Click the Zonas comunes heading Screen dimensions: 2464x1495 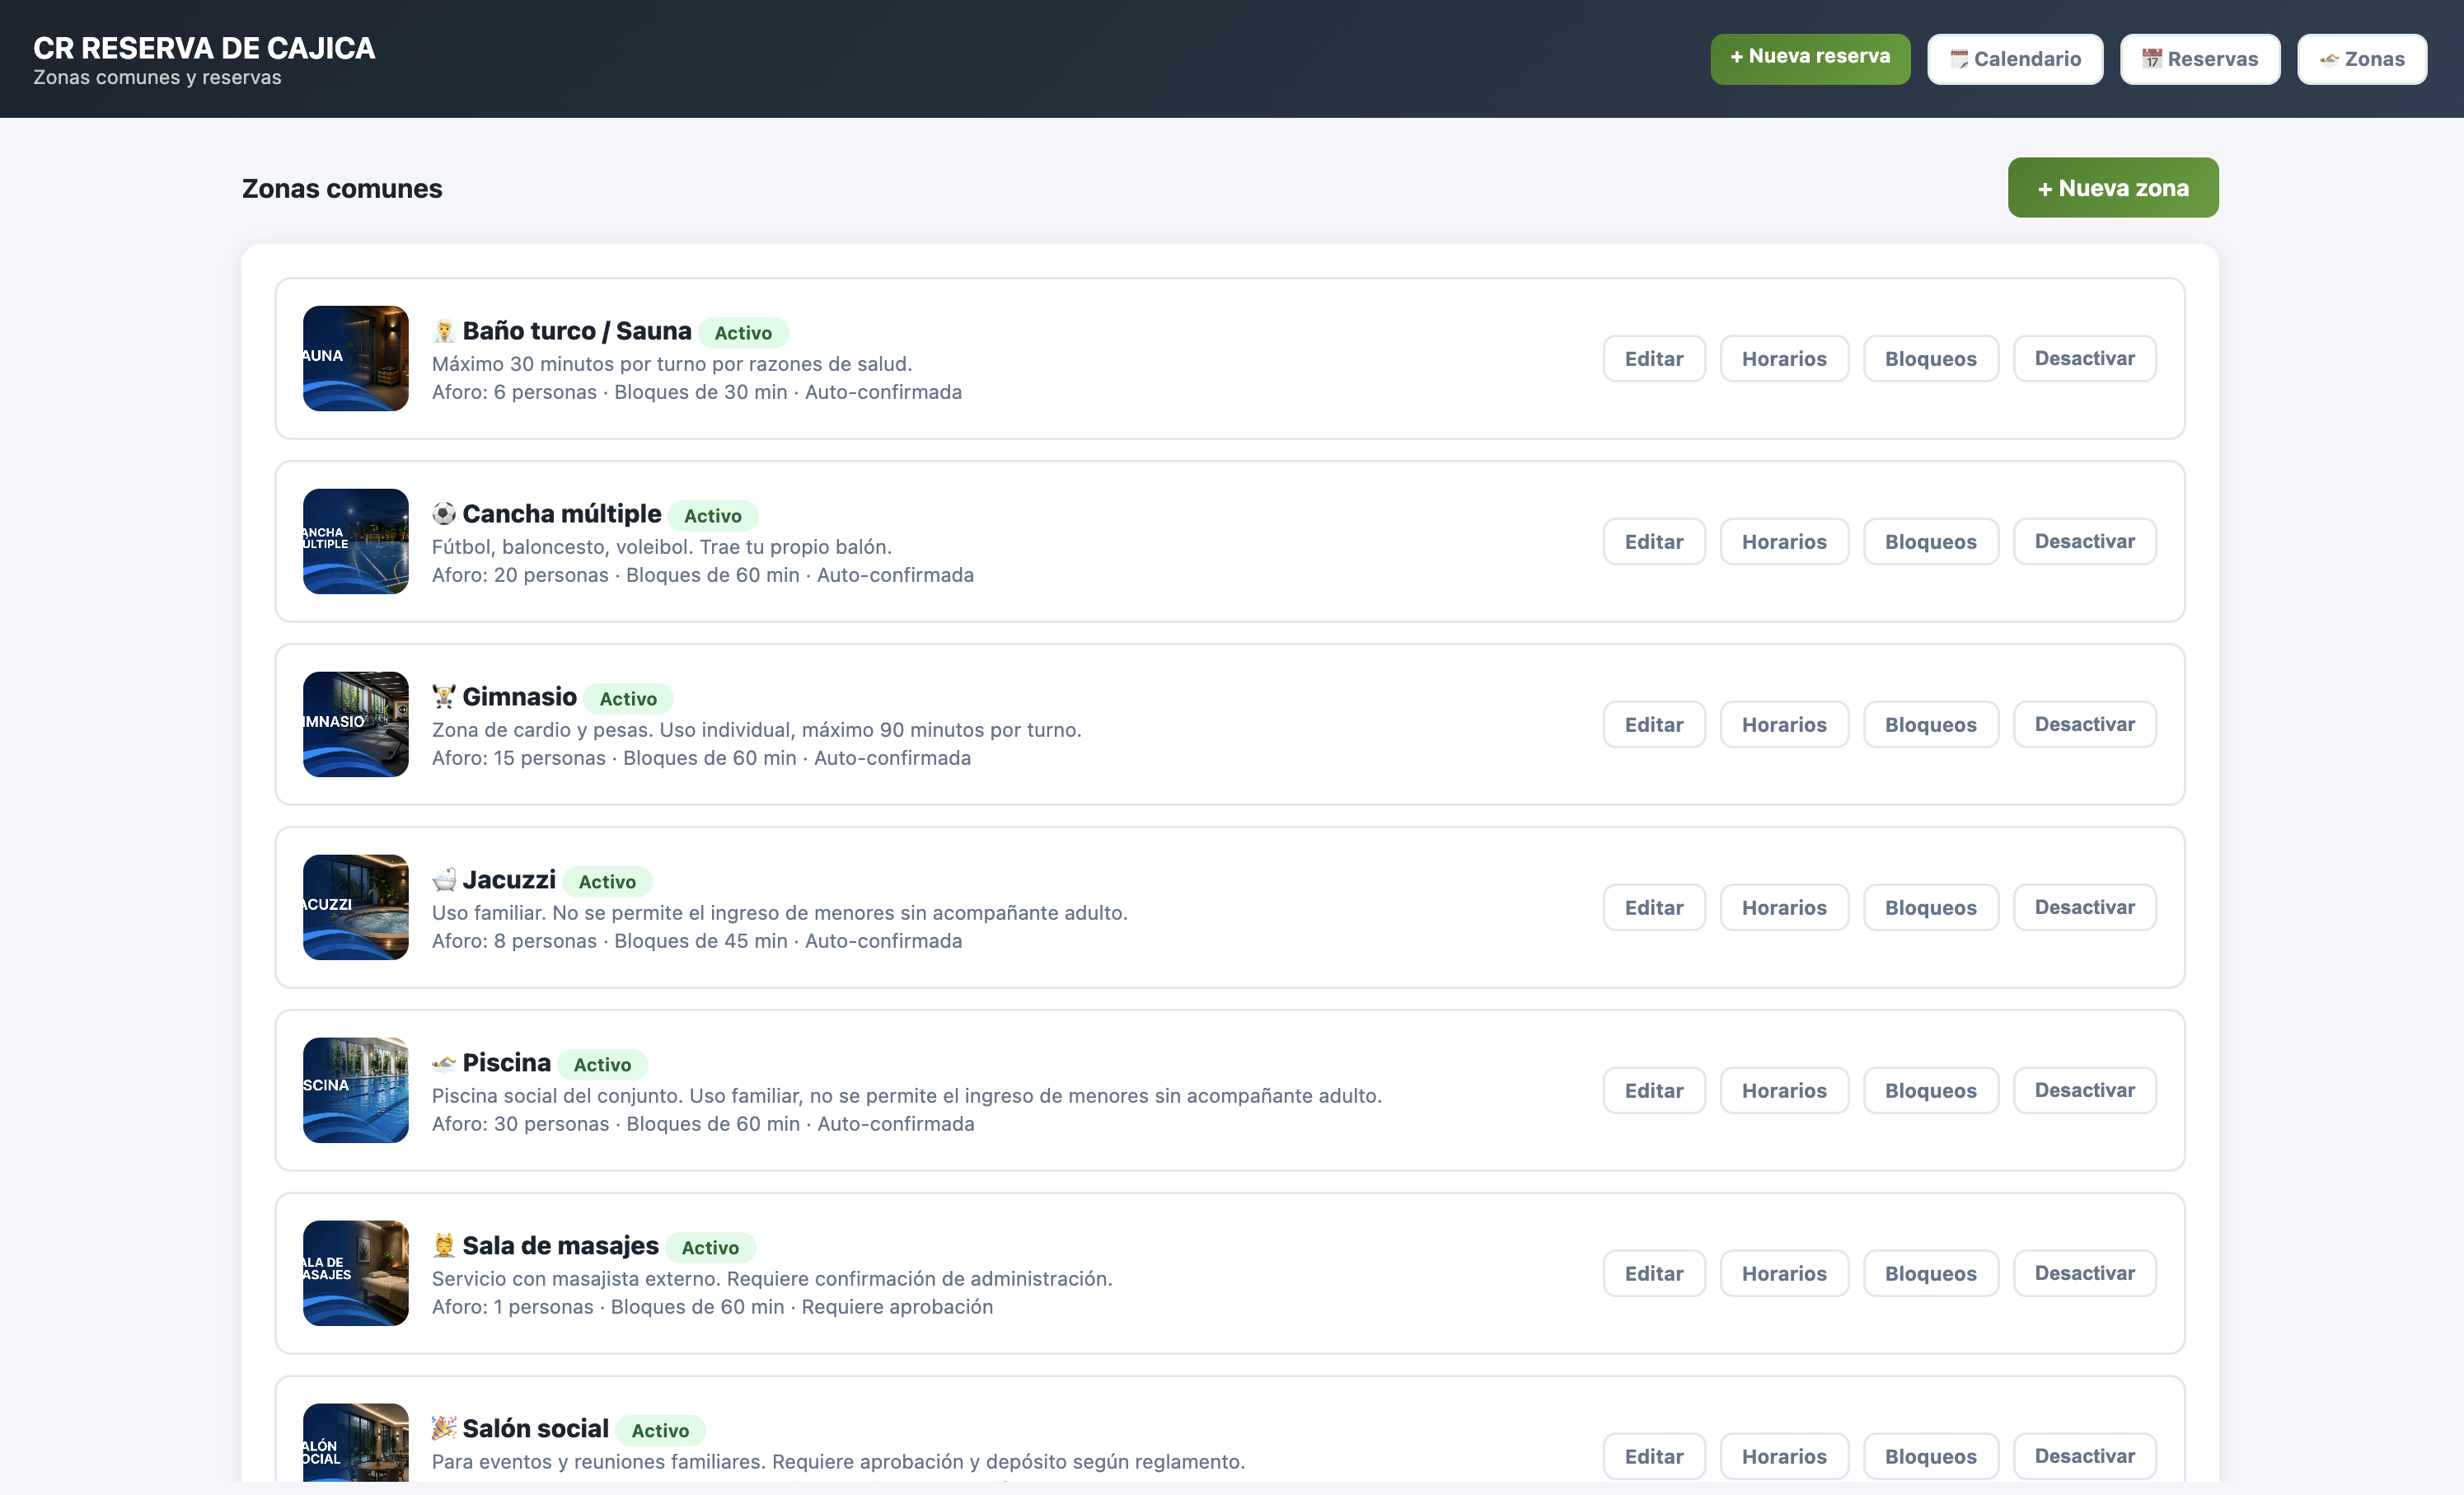(342, 188)
